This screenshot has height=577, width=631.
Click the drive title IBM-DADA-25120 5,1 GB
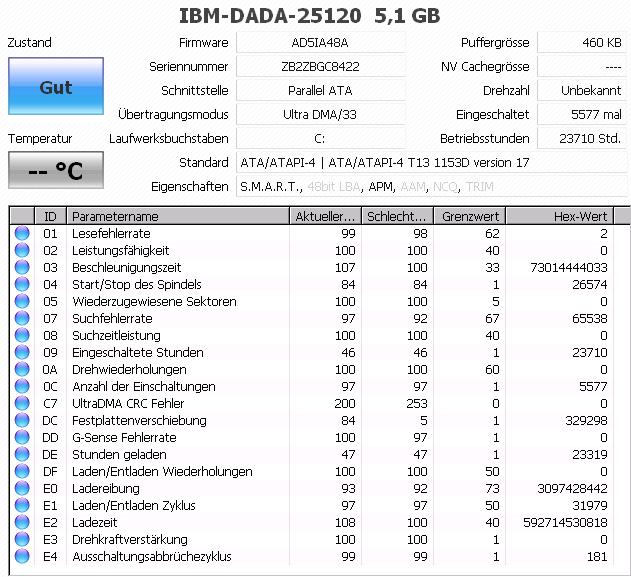click(309, 16)
